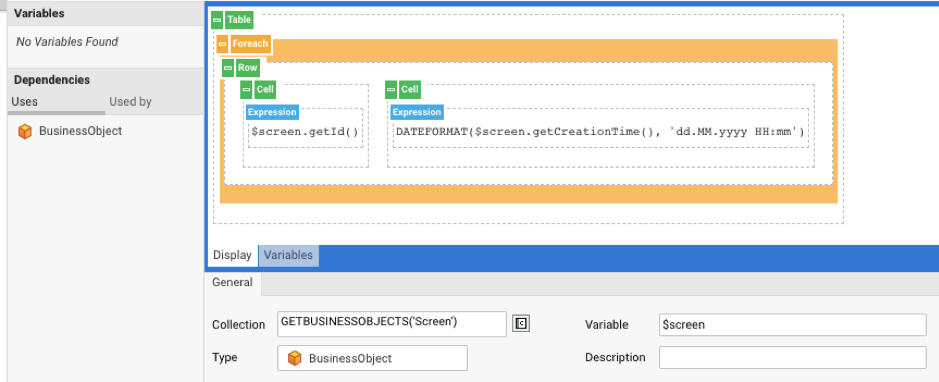Viewport: 939px width, 382px height.
Task: Click the $screen.getId() expression text
Action: tap(304, 132)
